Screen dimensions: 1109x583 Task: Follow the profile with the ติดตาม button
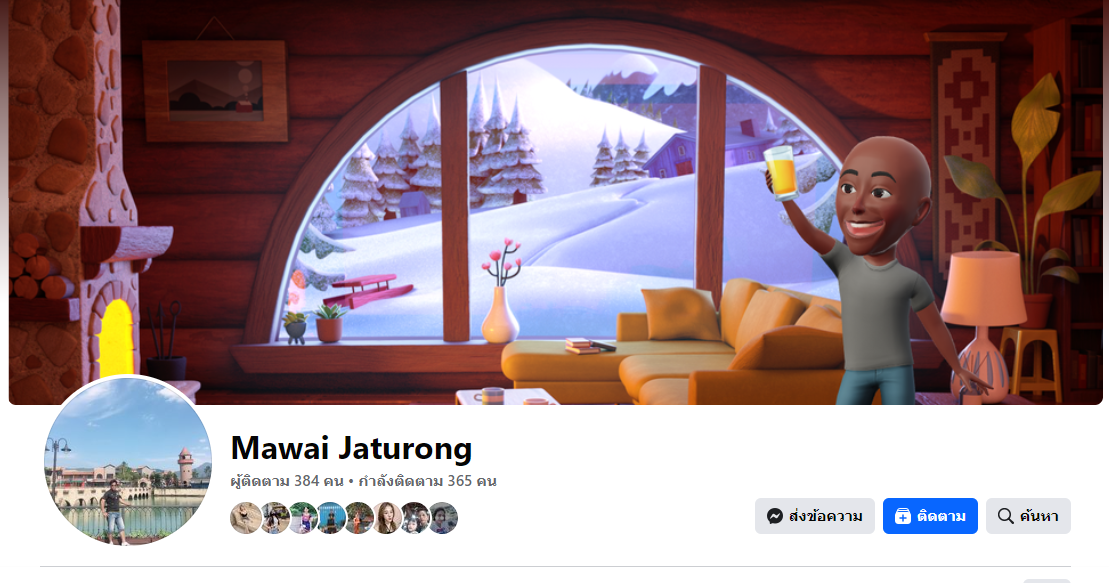tap(930, 516)
